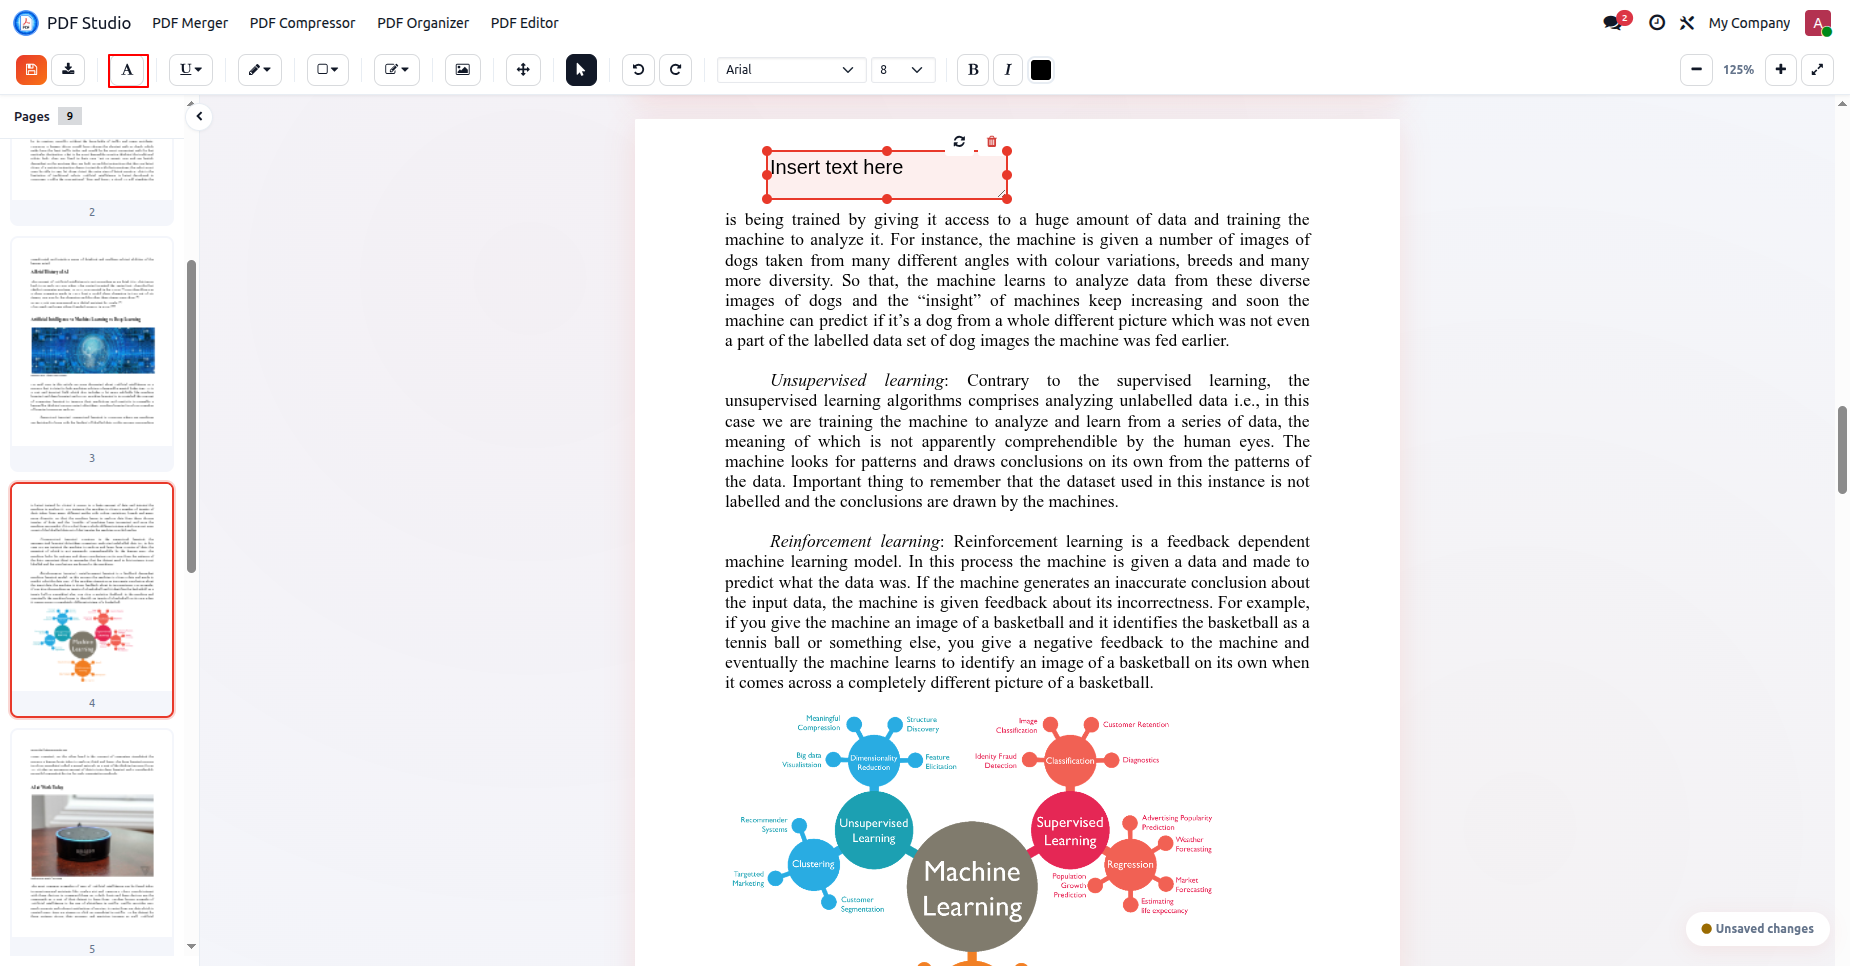Click the 125% zoom level value
Image resolution: width=1850 pixels, height=966 pixels.
(1738, 70)
